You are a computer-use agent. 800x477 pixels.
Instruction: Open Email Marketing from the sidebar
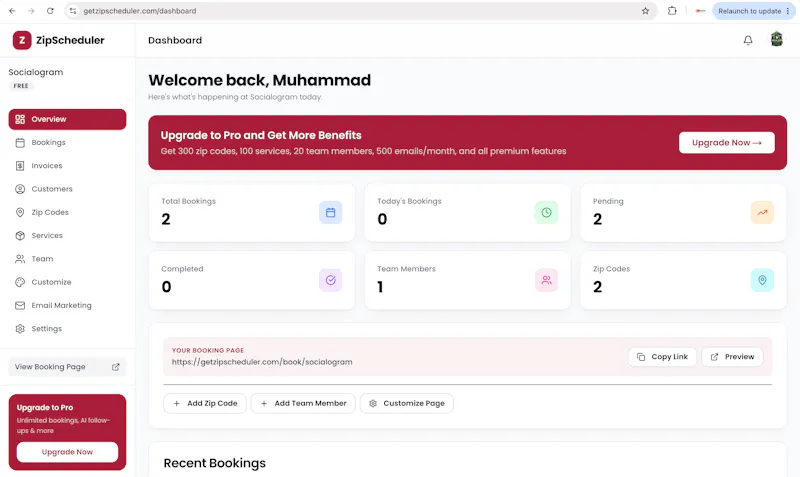pyautogui.click(x=67, y=306)
